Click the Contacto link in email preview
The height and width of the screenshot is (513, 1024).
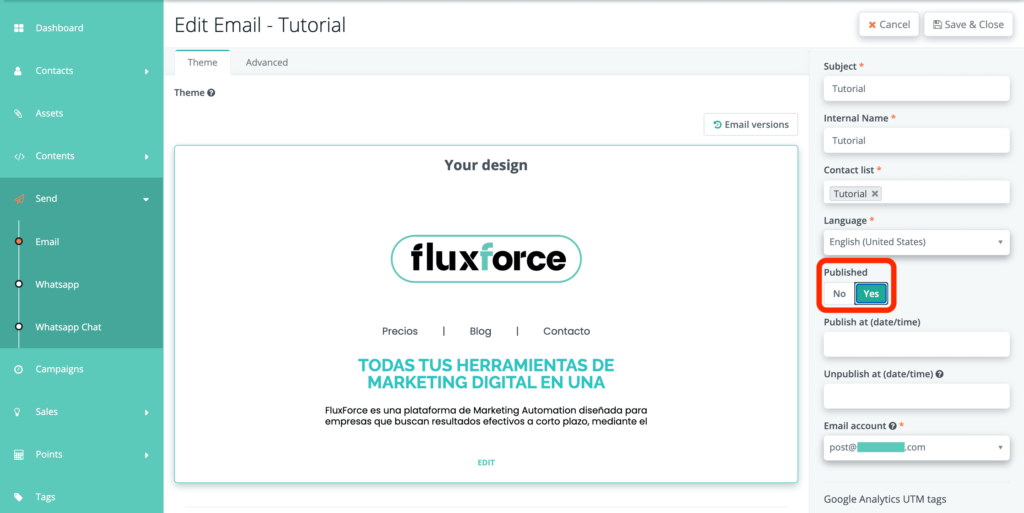click(566, 332)
